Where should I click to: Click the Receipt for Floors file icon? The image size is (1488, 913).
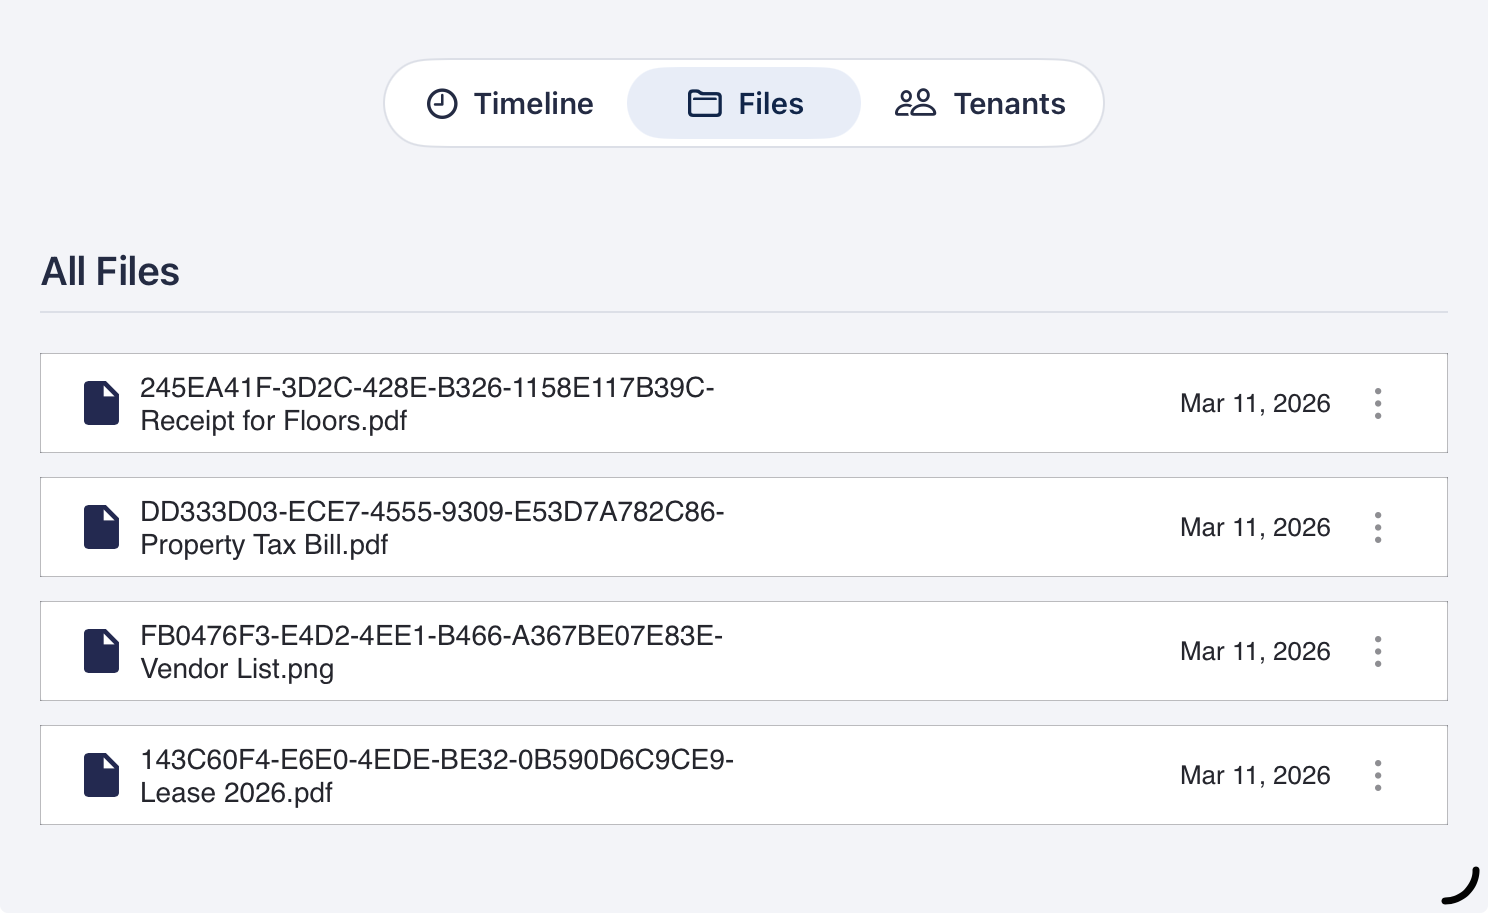pyautogui.click(x=102, y=403)
